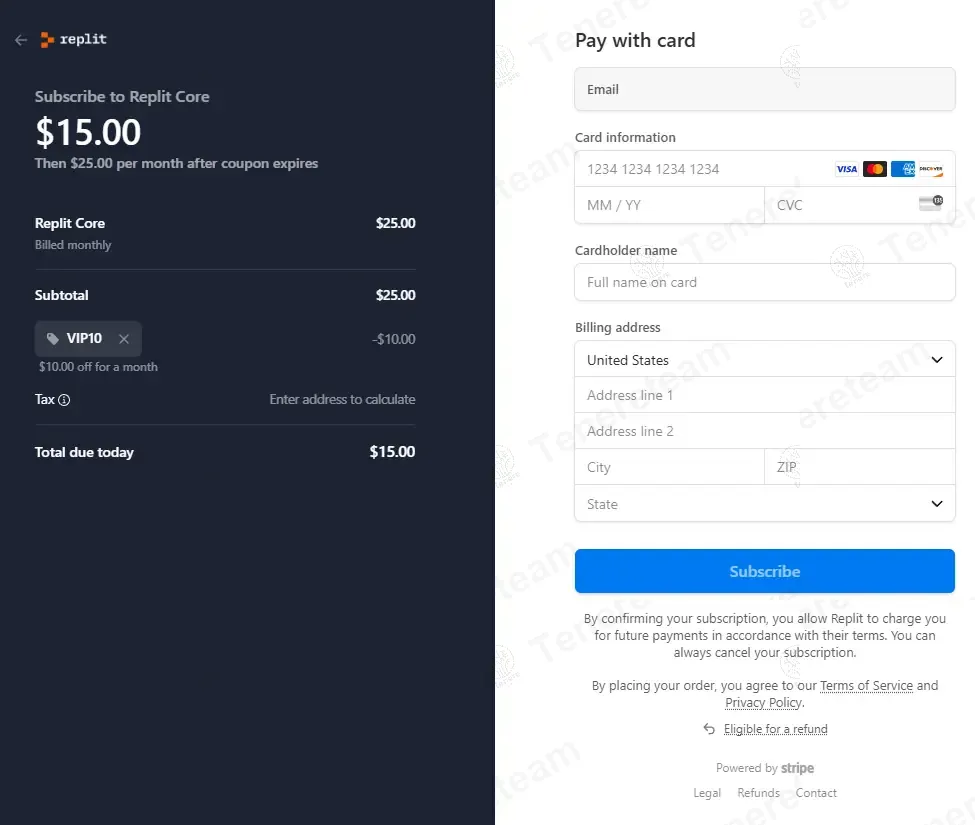Remove the VIP10 coupon code

pyautogui.click(x=124, y=339)
